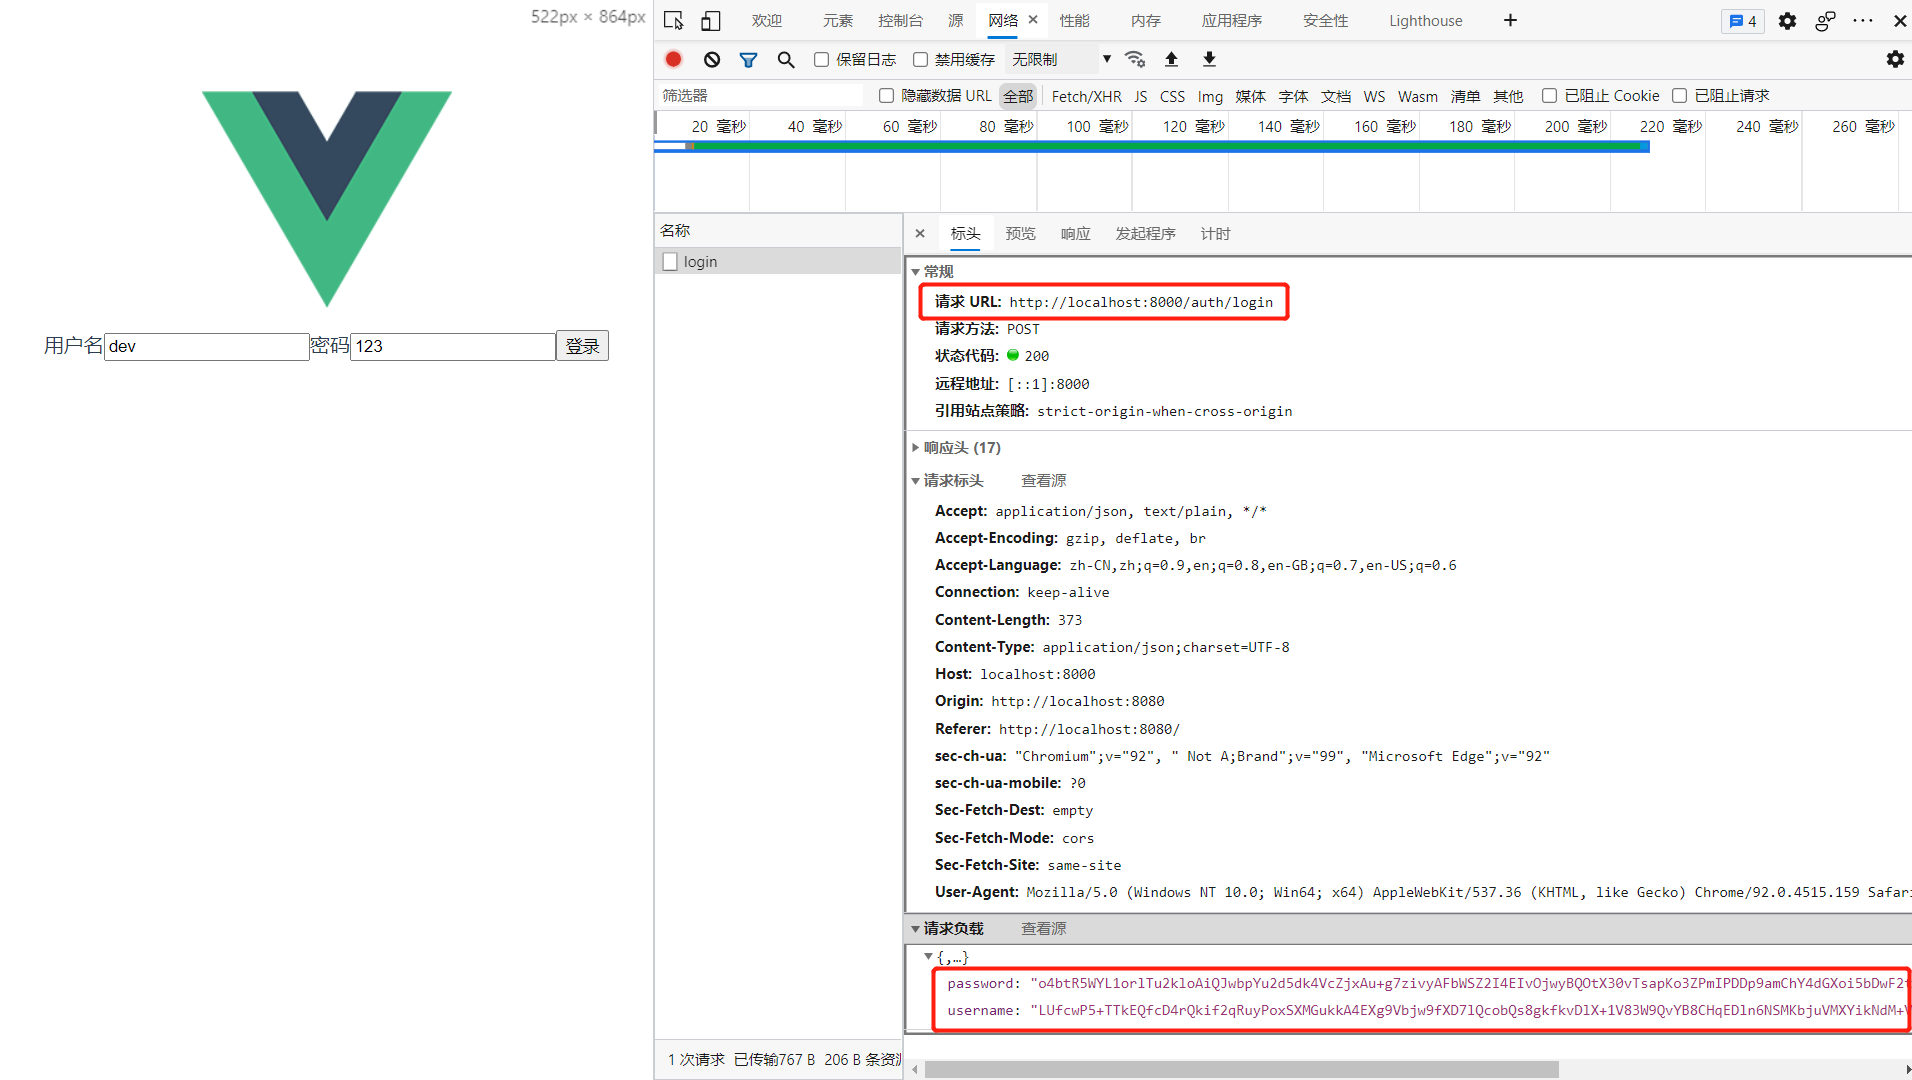The width and height of the screenshot is (1912, 1080).
Task: Click the blue-green timeline overview bar
Action: click(1151, 147)
